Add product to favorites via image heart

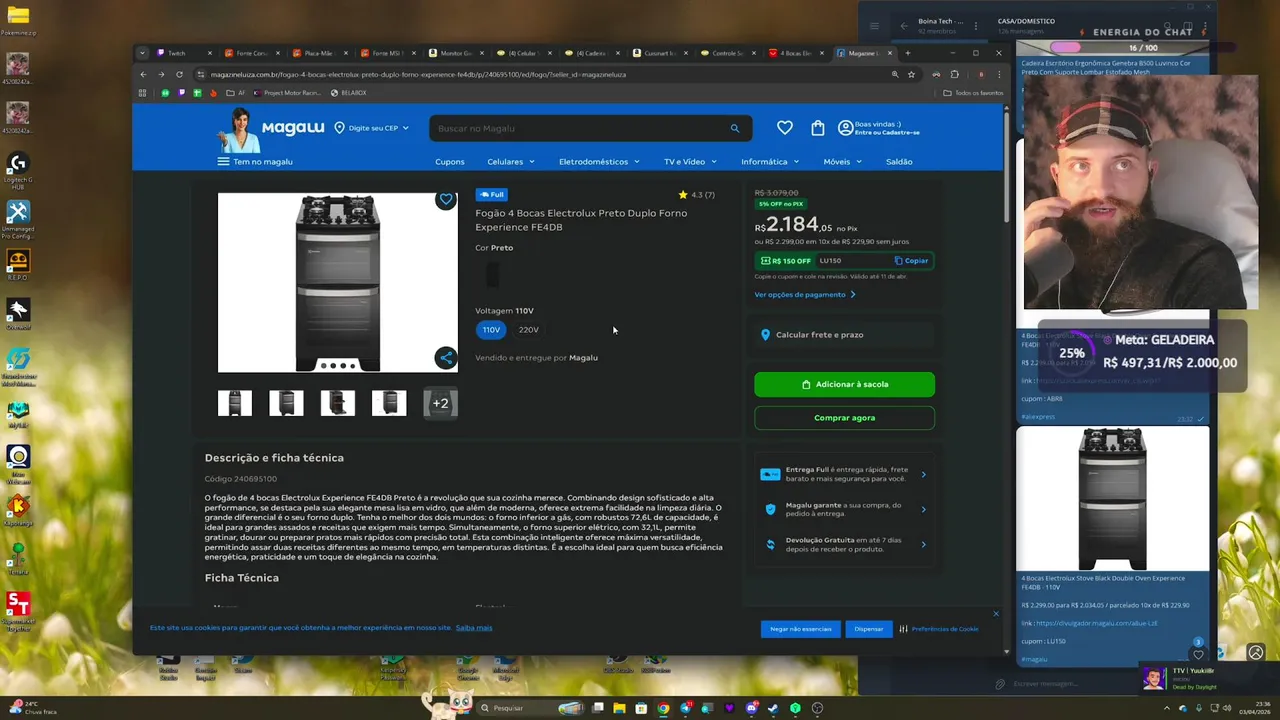(446, 200)
